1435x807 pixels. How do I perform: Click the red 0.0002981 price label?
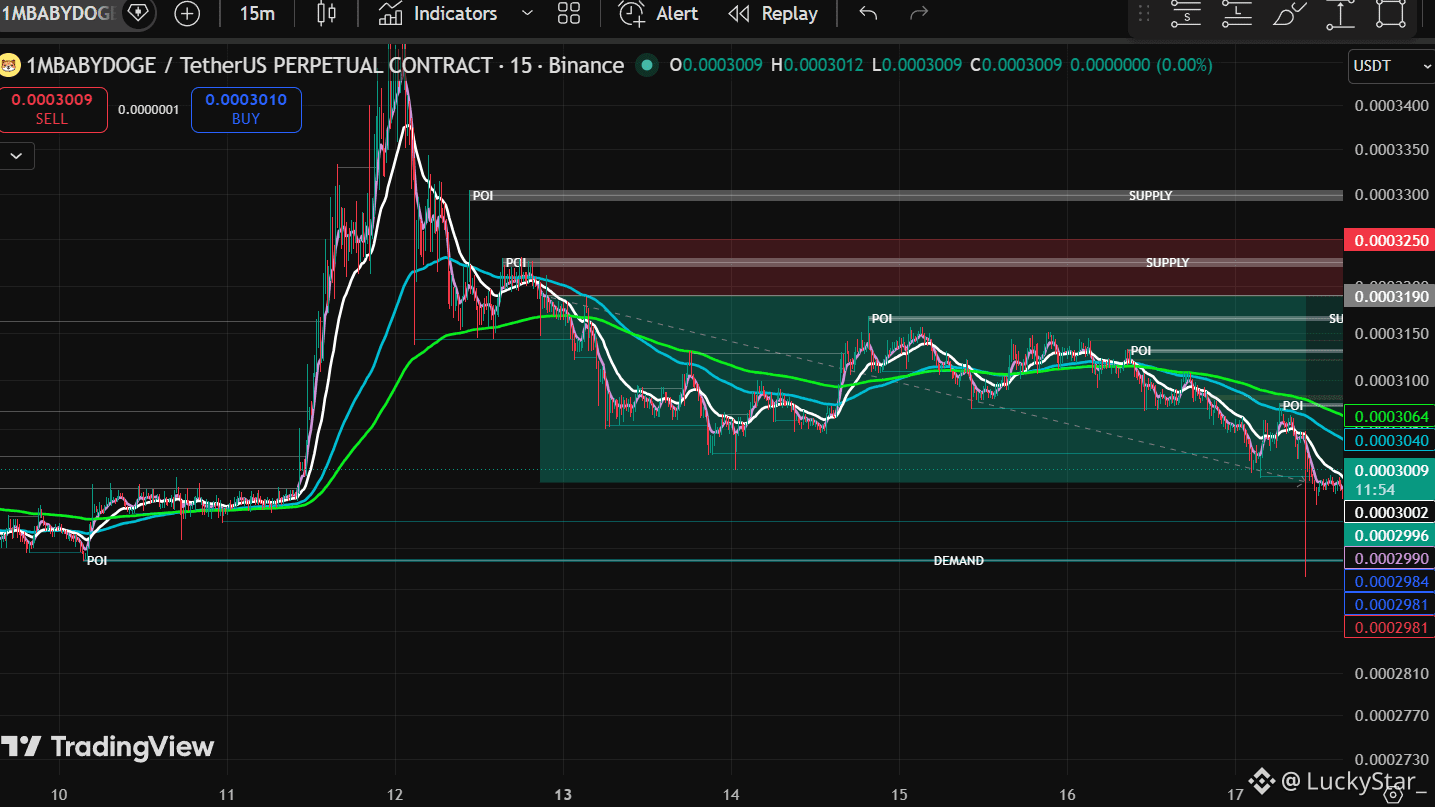1391,628
